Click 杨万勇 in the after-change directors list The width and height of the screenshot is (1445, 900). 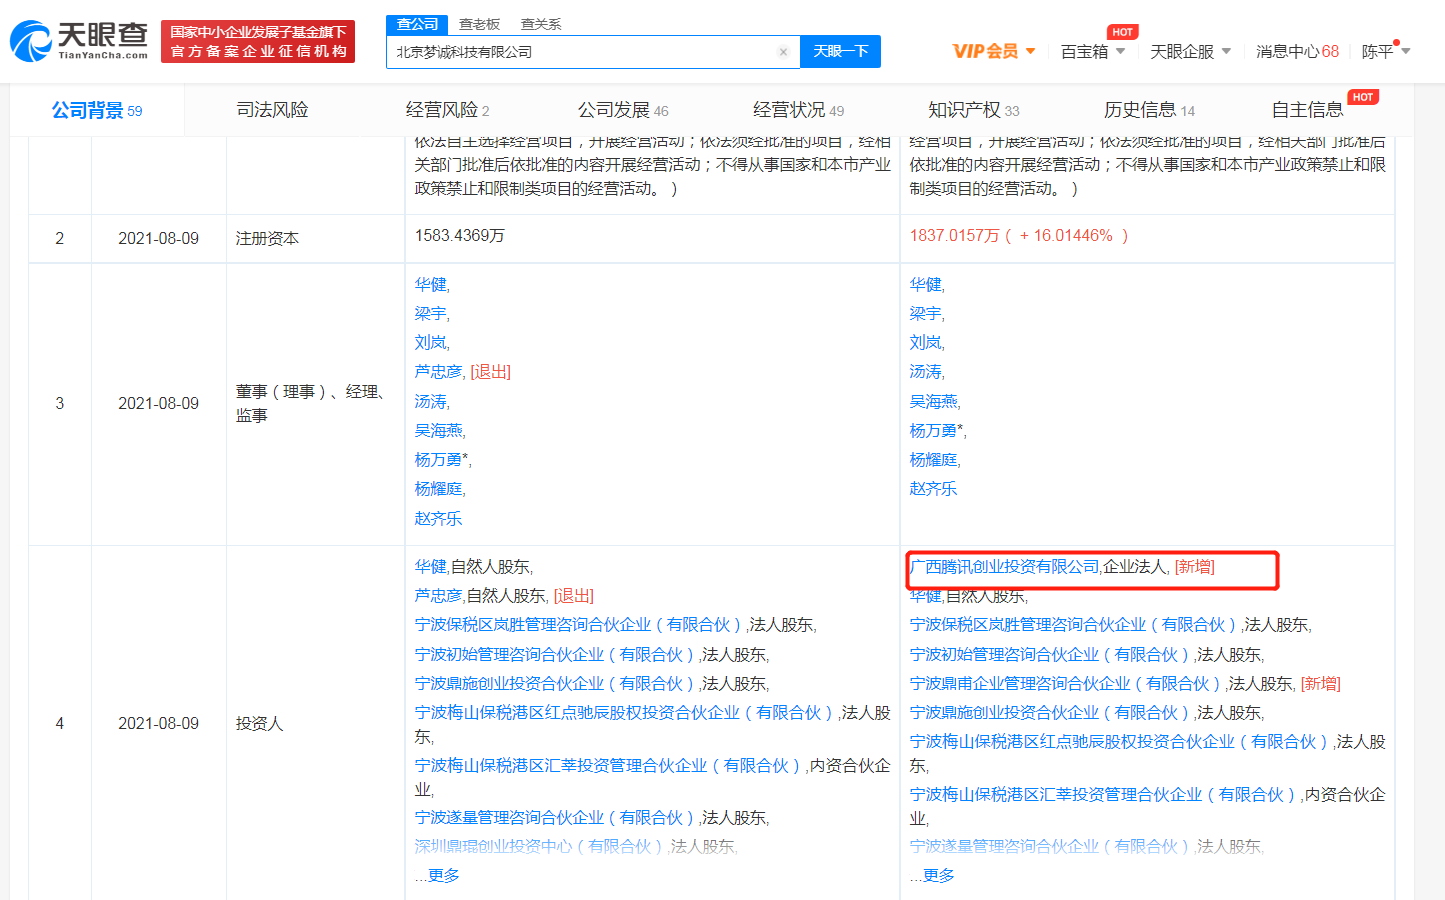[x=933, y=431]
